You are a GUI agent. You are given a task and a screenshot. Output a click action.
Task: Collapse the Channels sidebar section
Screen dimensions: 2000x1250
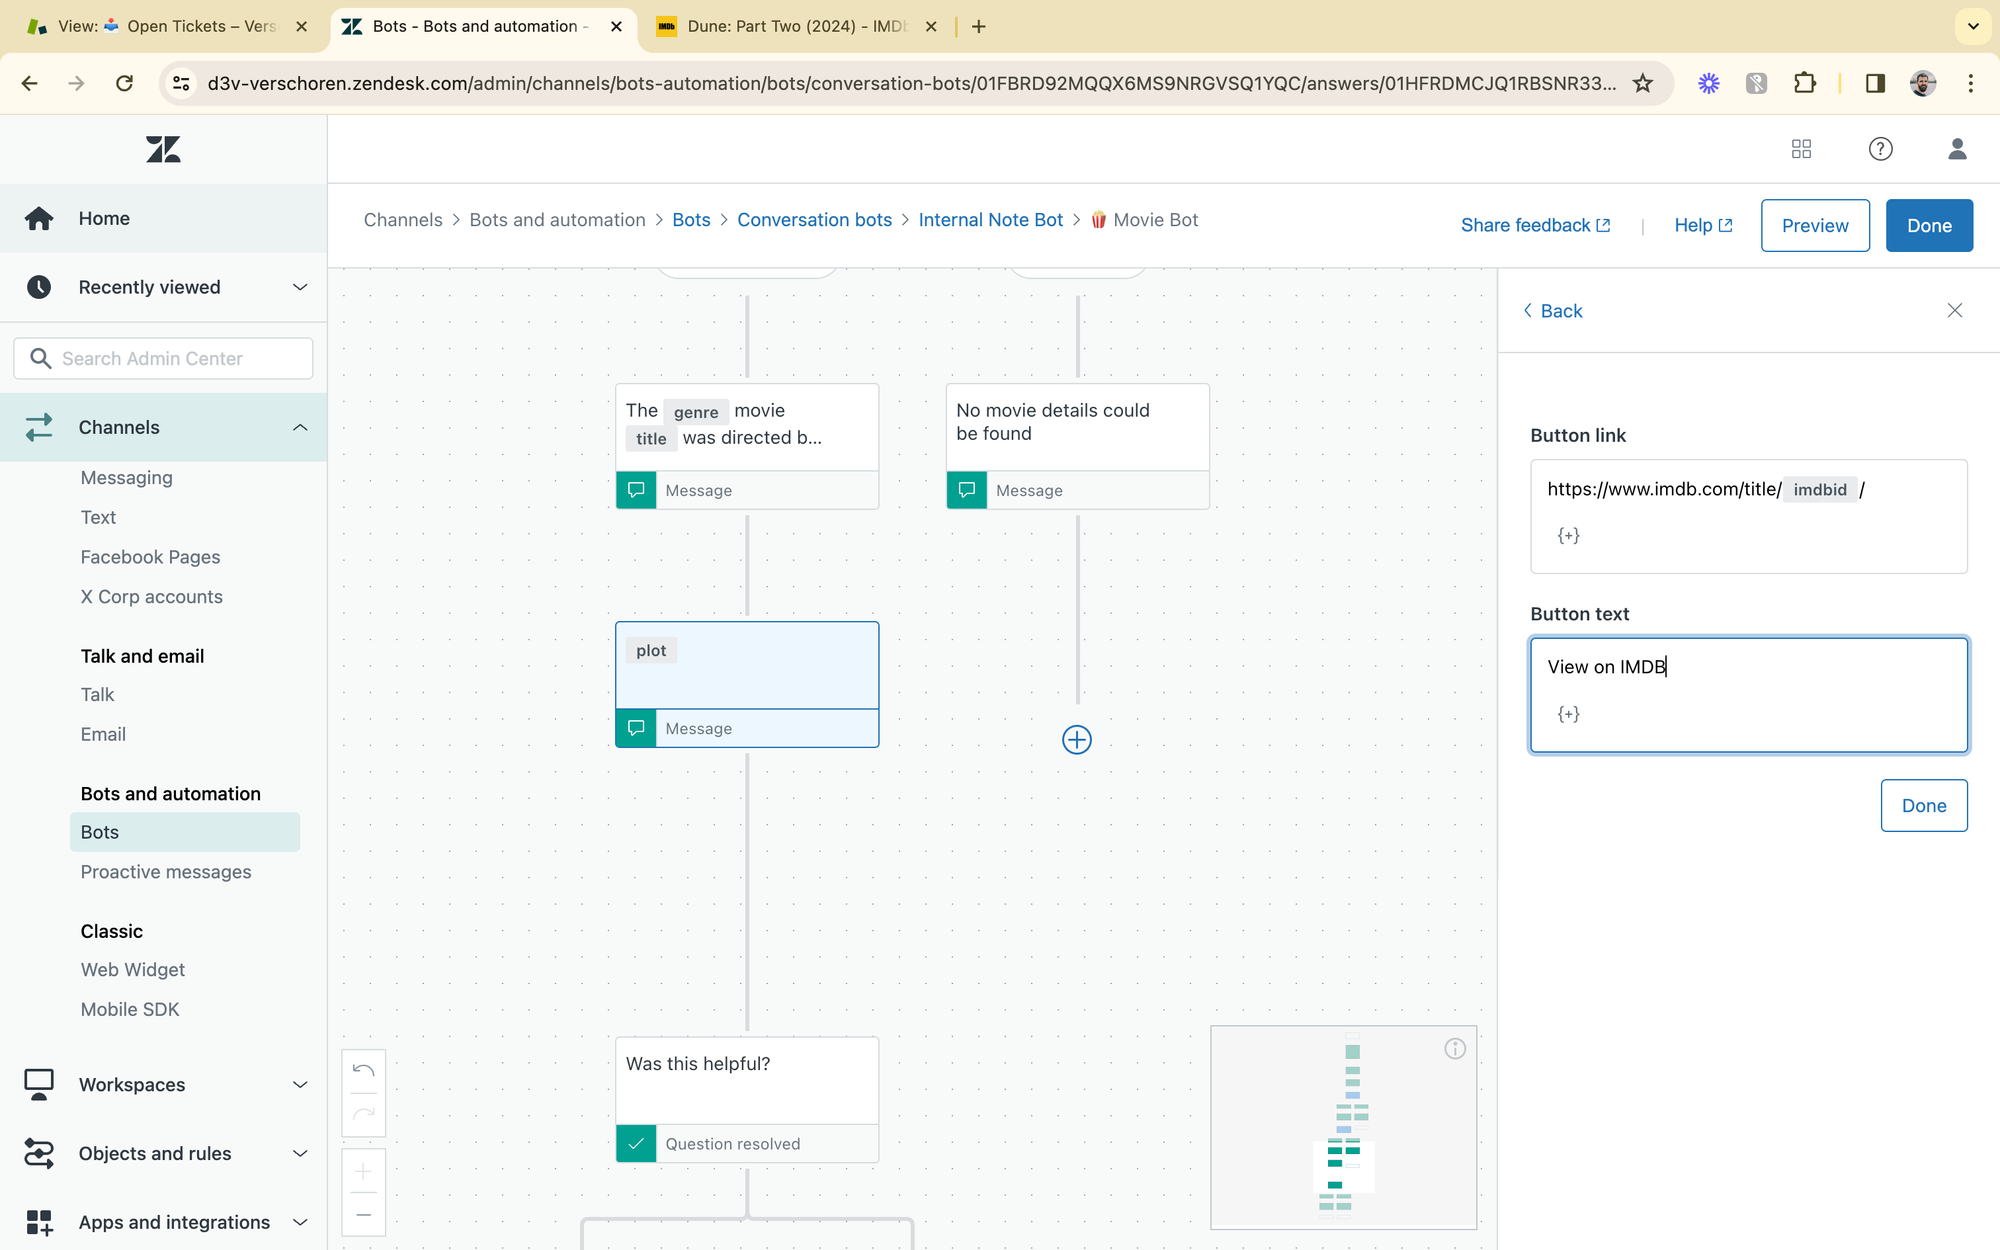[x=299, y=427]
